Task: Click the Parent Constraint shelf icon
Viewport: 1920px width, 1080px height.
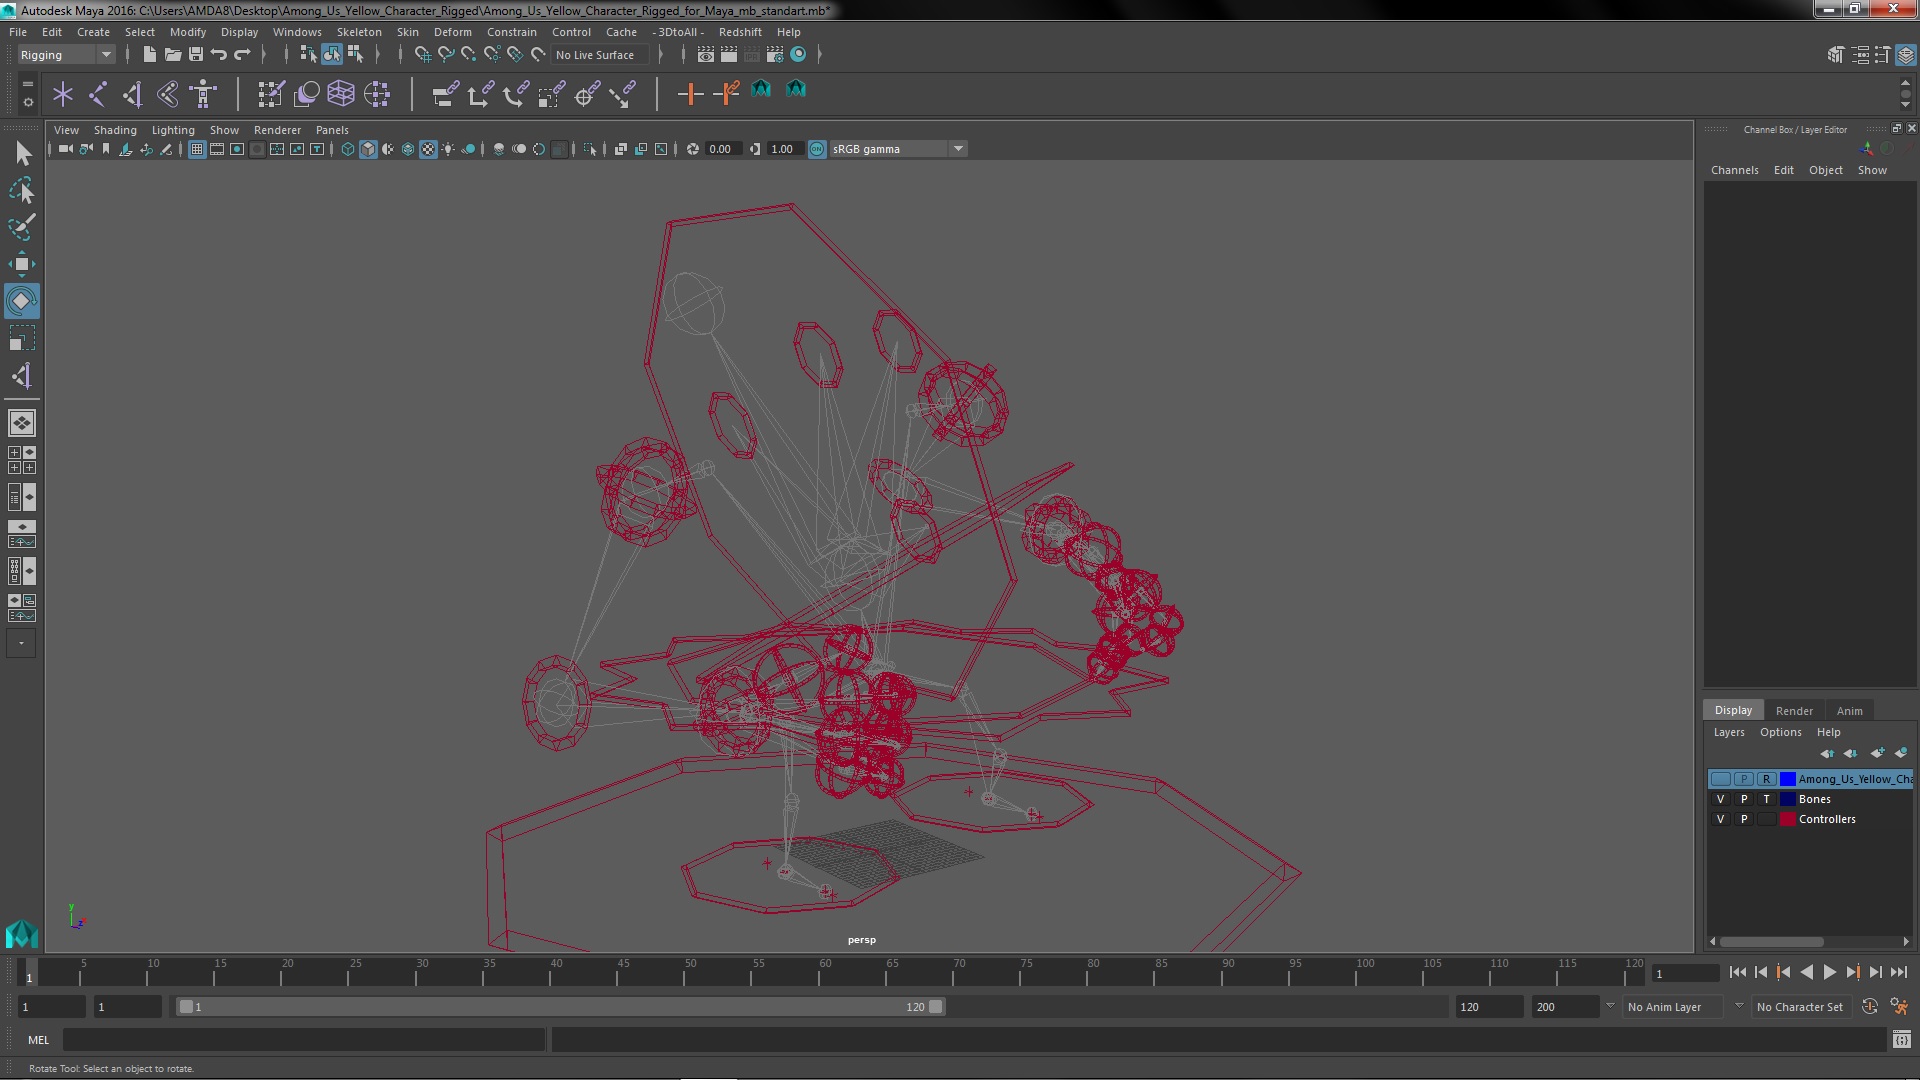Action: pyautogui.click(x=445, y=94)
